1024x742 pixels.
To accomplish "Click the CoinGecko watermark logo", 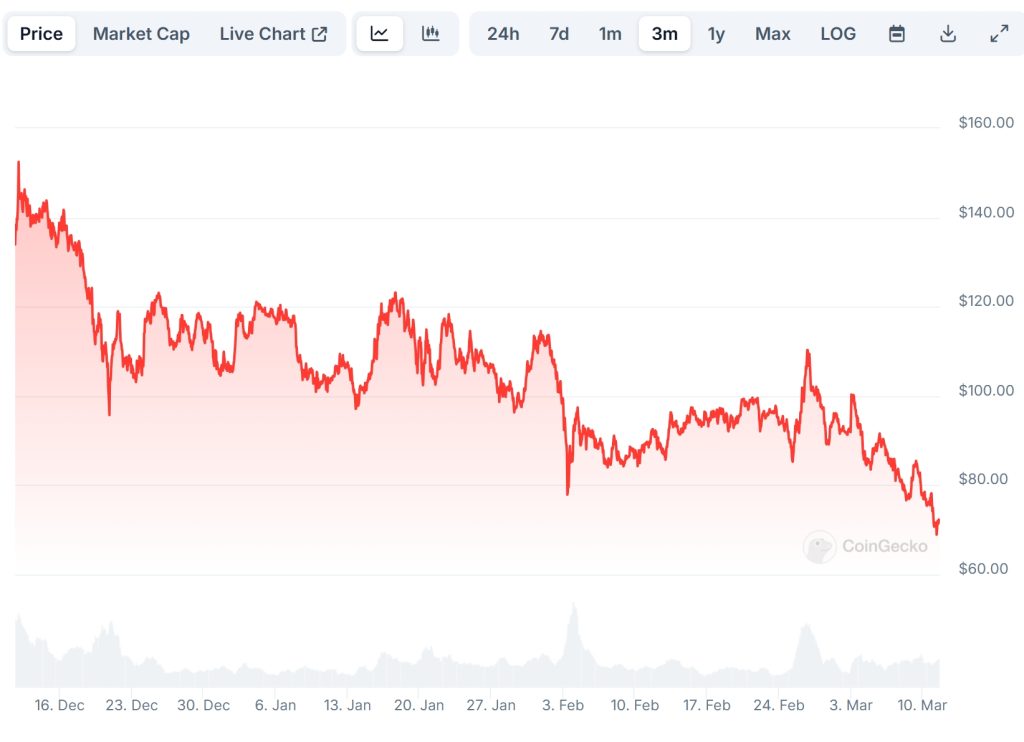I will click(x=866, y=546).
